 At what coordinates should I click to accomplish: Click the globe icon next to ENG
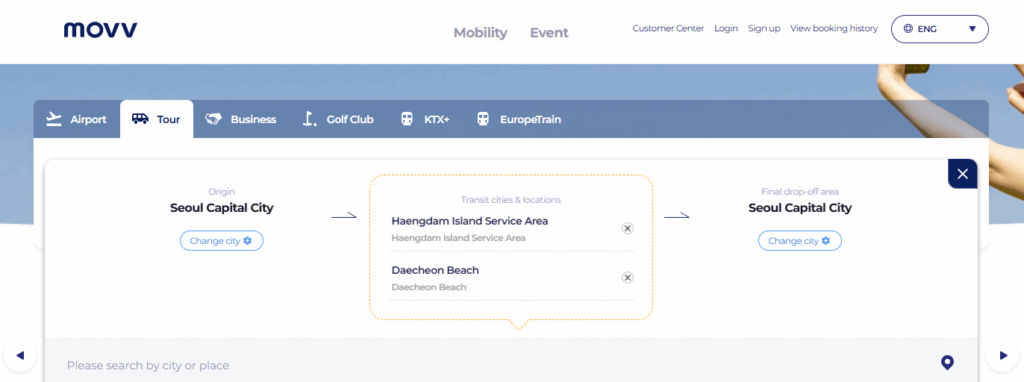pos(908,29)
